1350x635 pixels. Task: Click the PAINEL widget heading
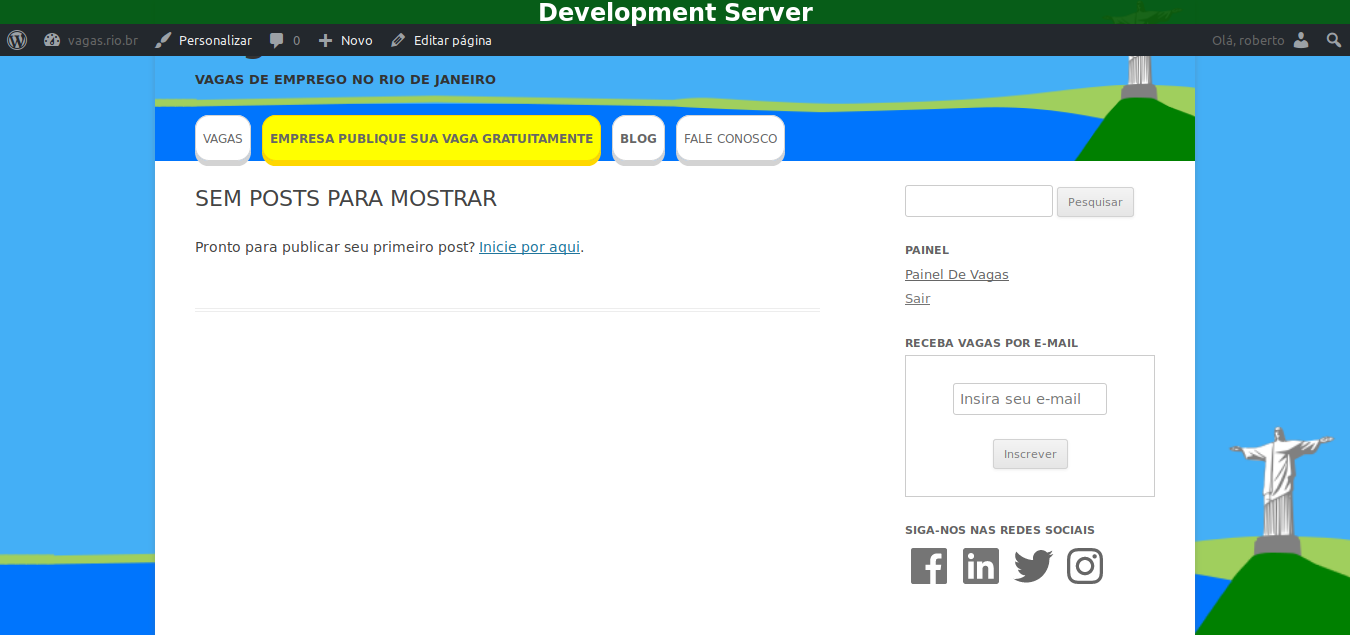[x=927, y=250]
